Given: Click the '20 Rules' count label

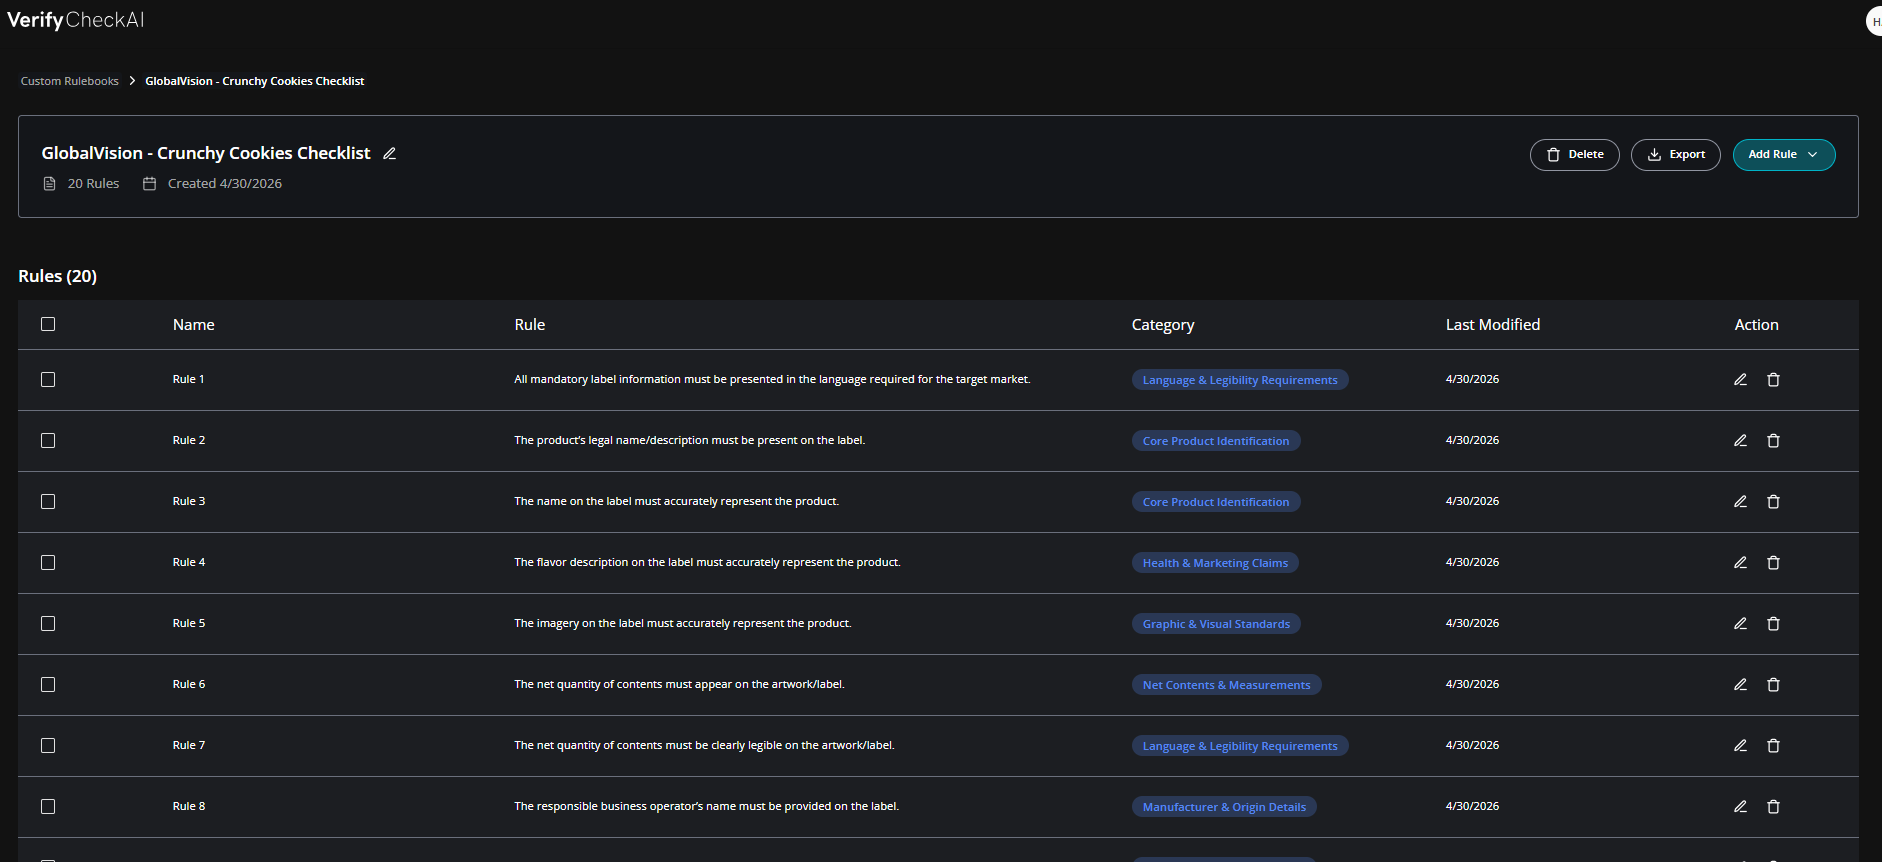Looking at the screenshot, I should coord(93,184).
